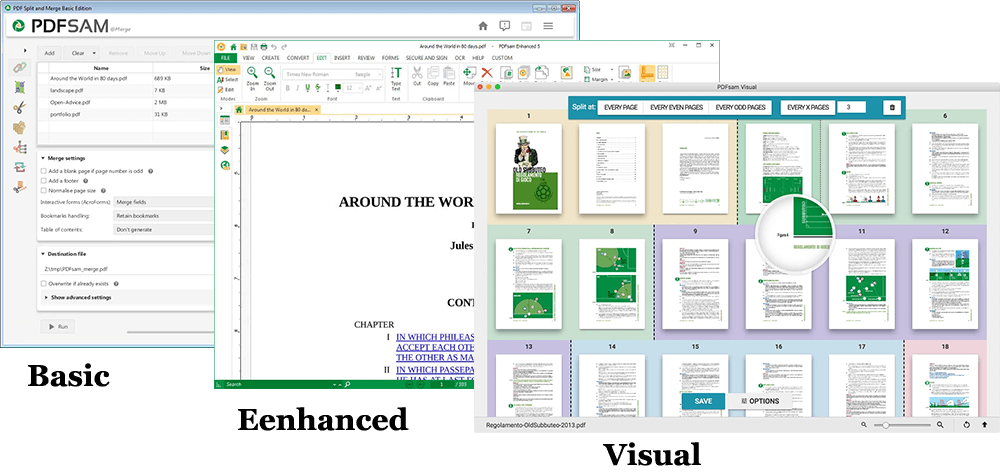Switch to the CONVERT ribbon tab
1000x475 pixels.
click(298, 57)
